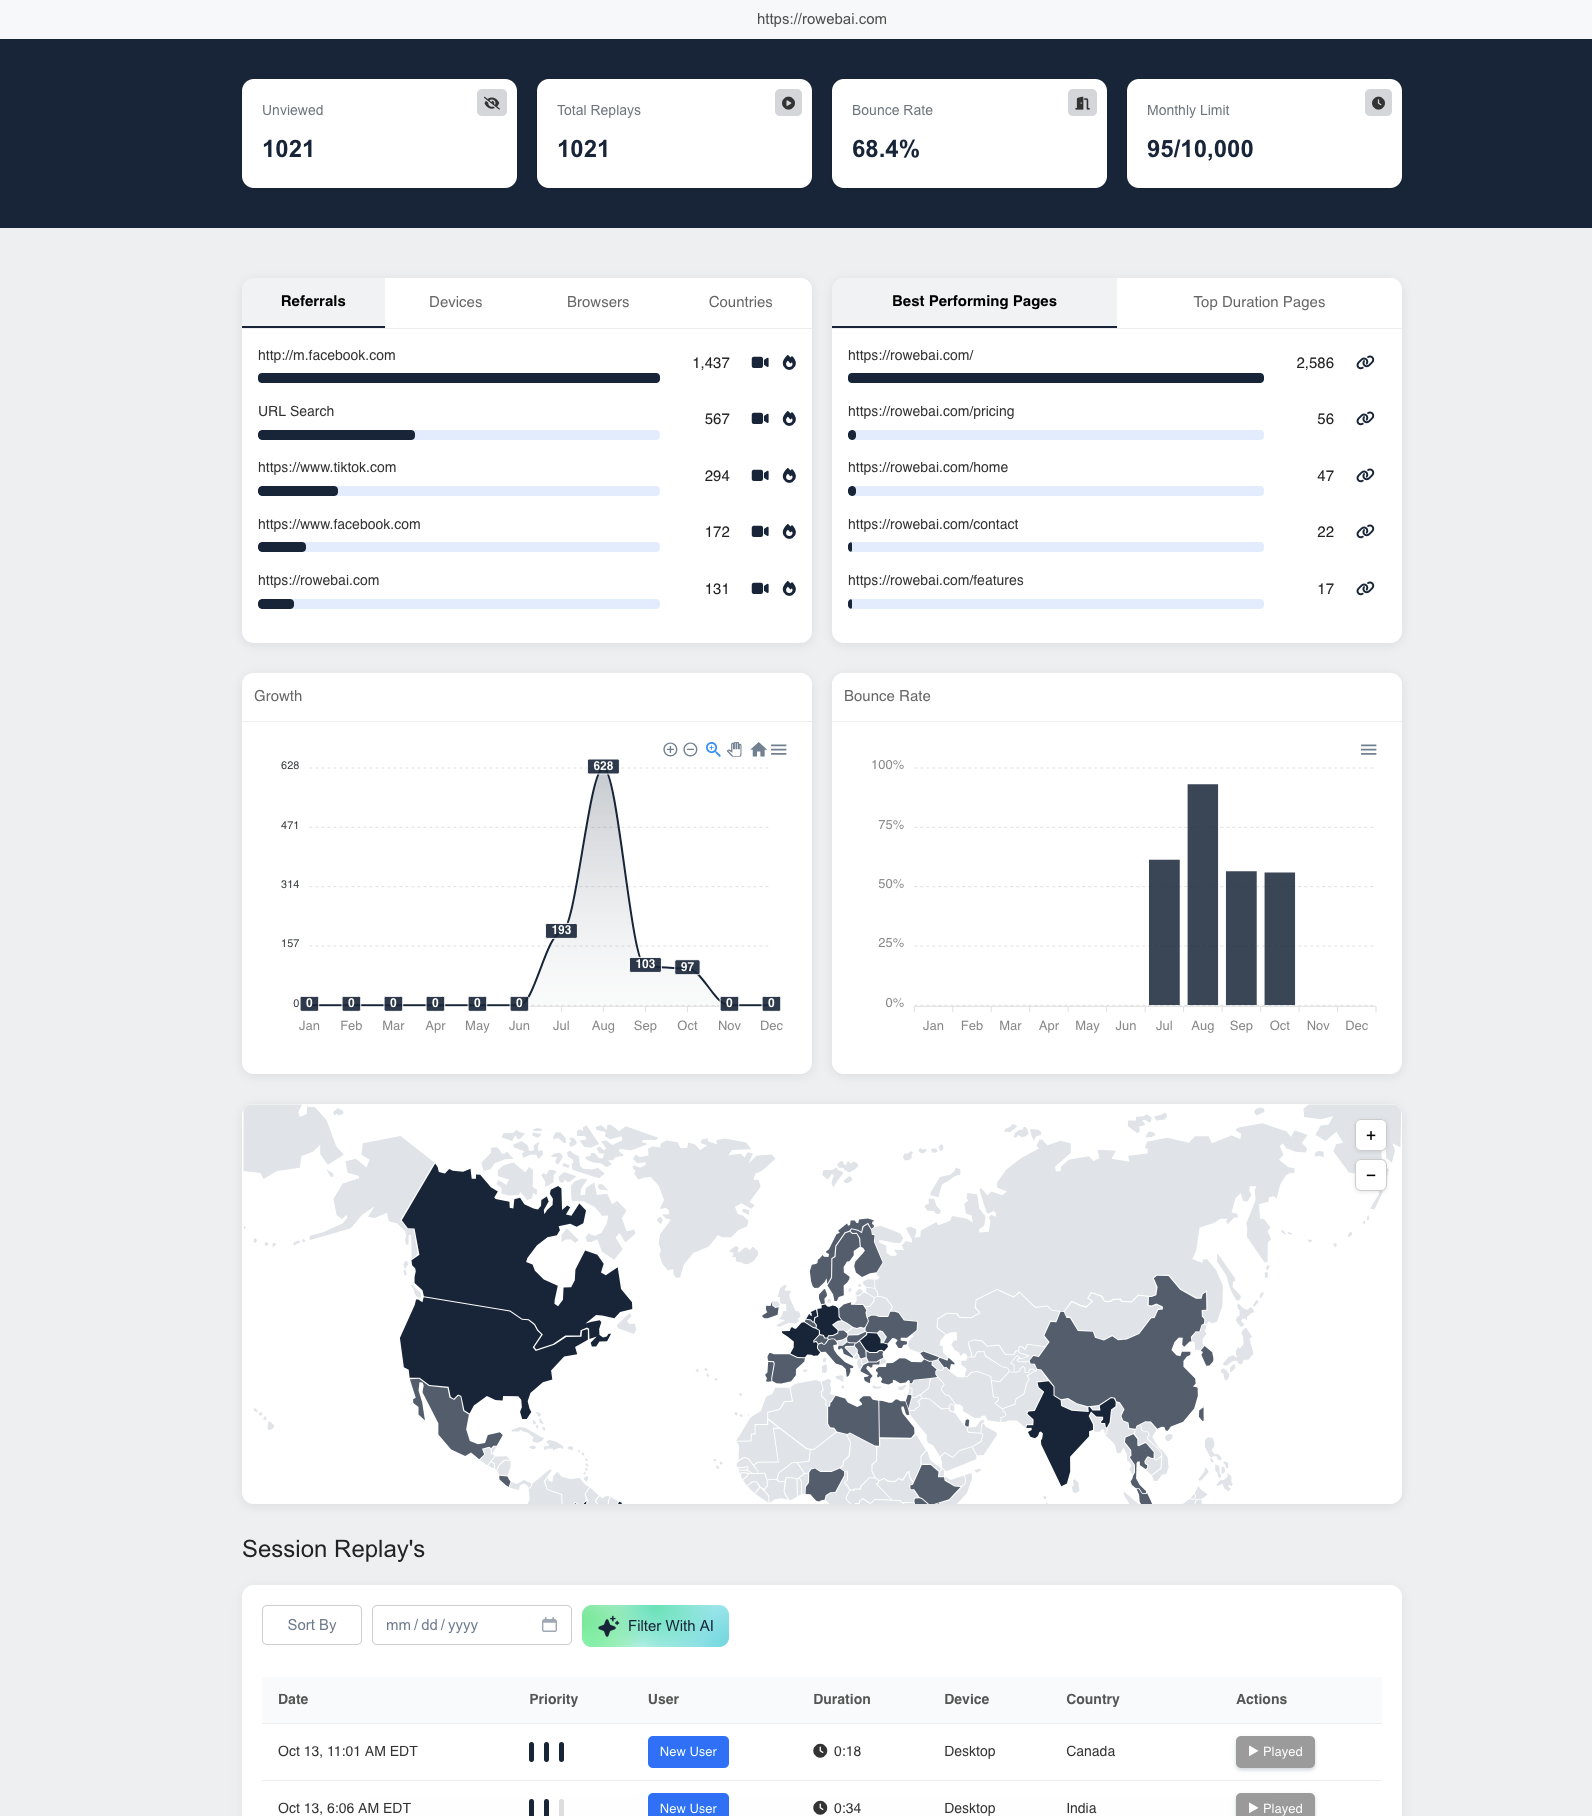Click link icon for https://rowebai.com/features page
This screenshot has width=1592, height=1816.
[x=1365, y=589]
